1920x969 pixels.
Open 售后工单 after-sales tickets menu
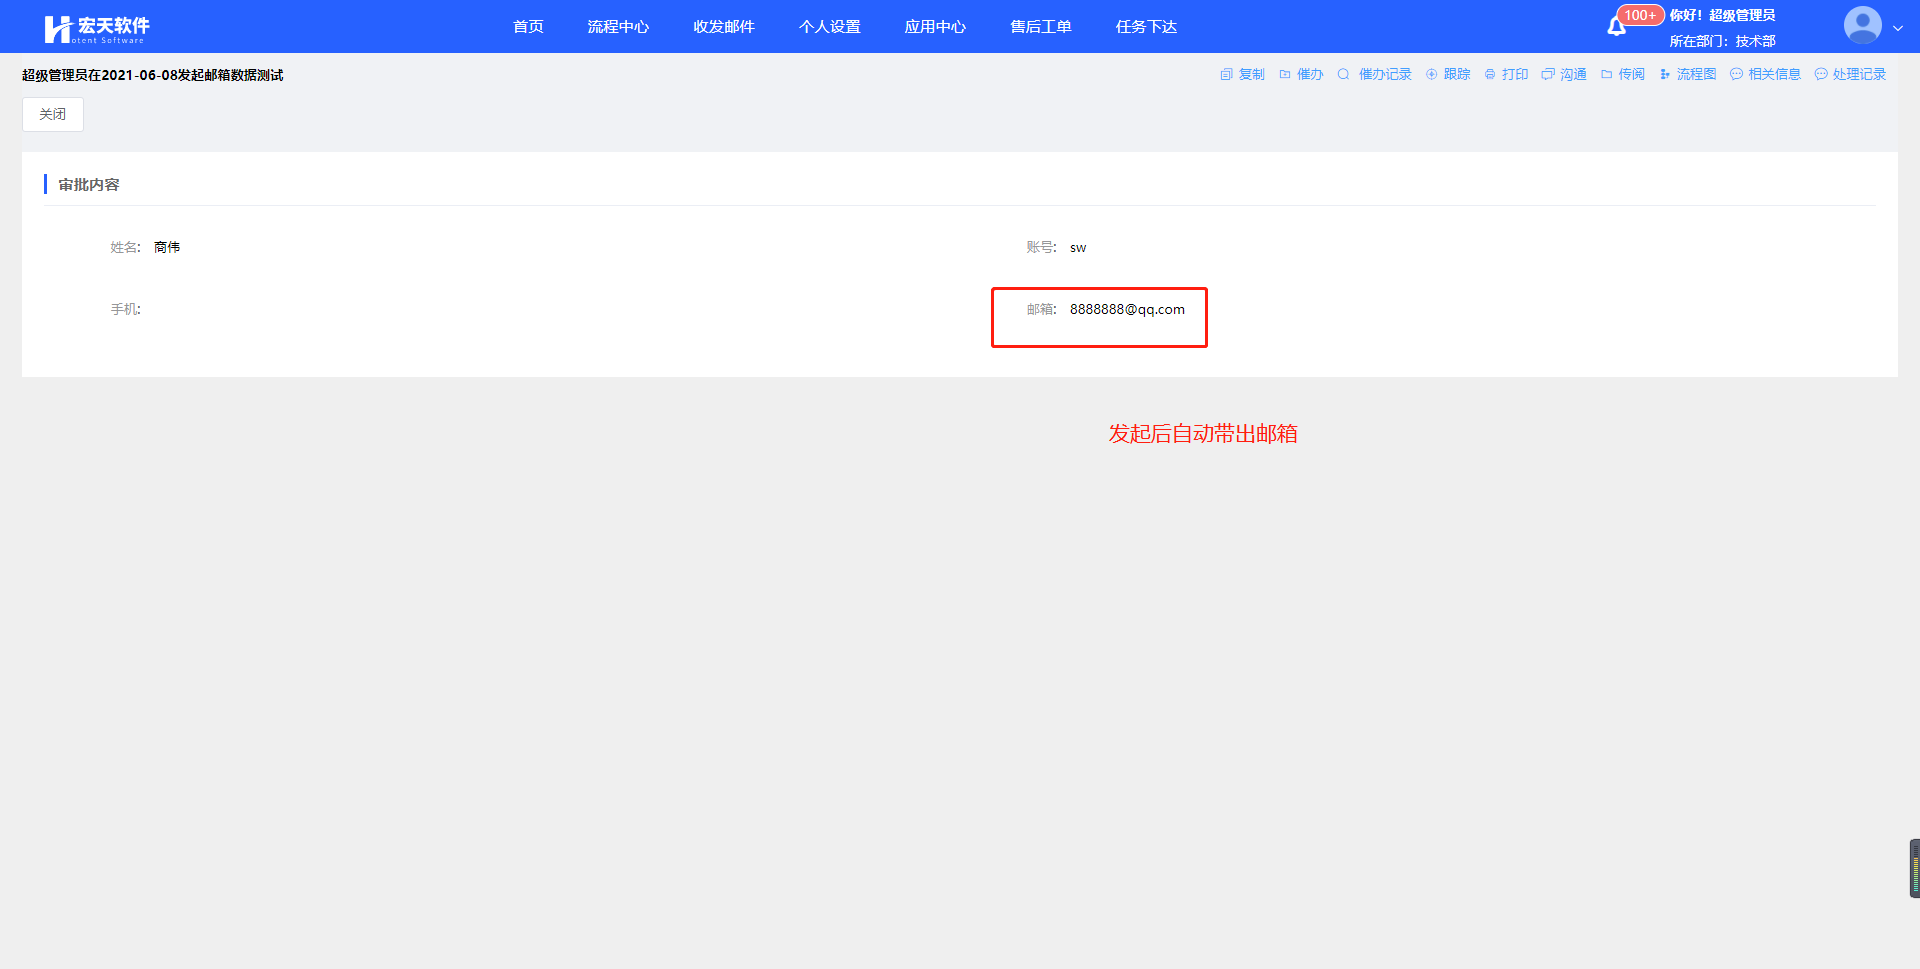[x=1041, y=27]
